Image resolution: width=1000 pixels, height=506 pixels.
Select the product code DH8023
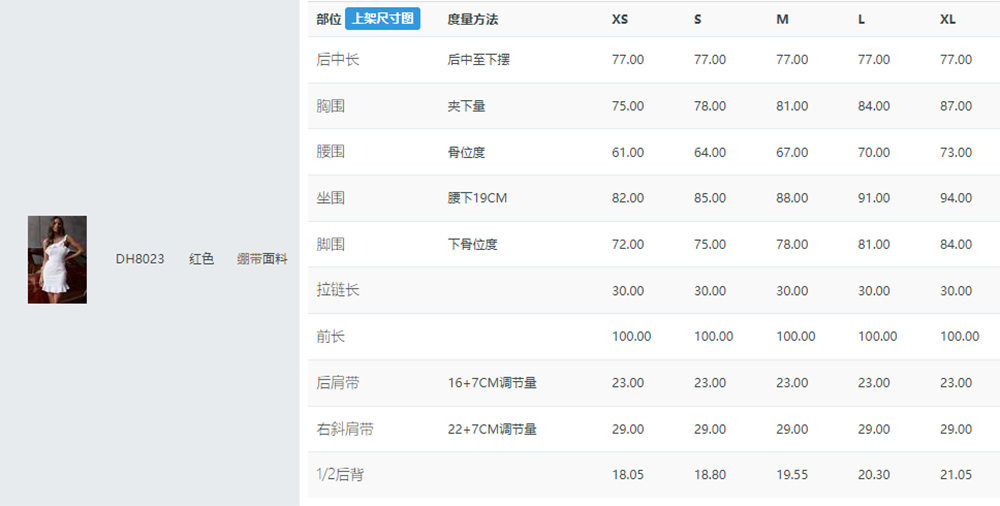click(x=140, y=259)
